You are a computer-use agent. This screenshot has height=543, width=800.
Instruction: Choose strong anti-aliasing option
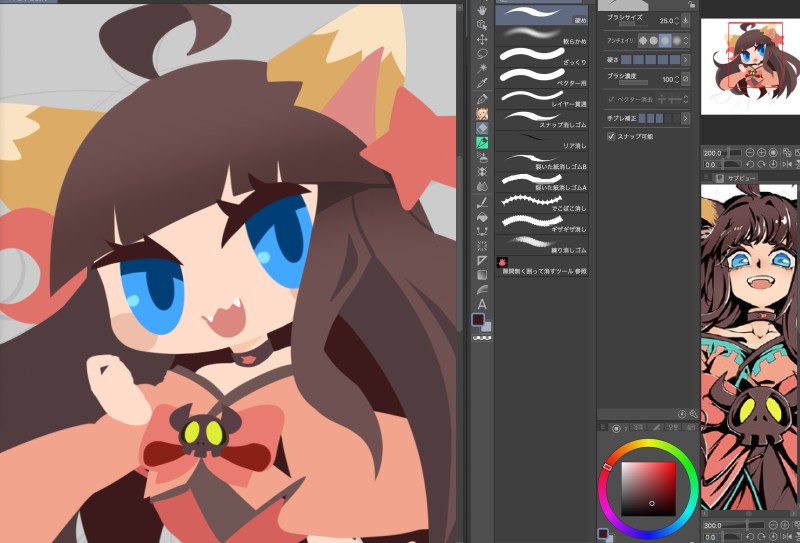click(677, 40)
